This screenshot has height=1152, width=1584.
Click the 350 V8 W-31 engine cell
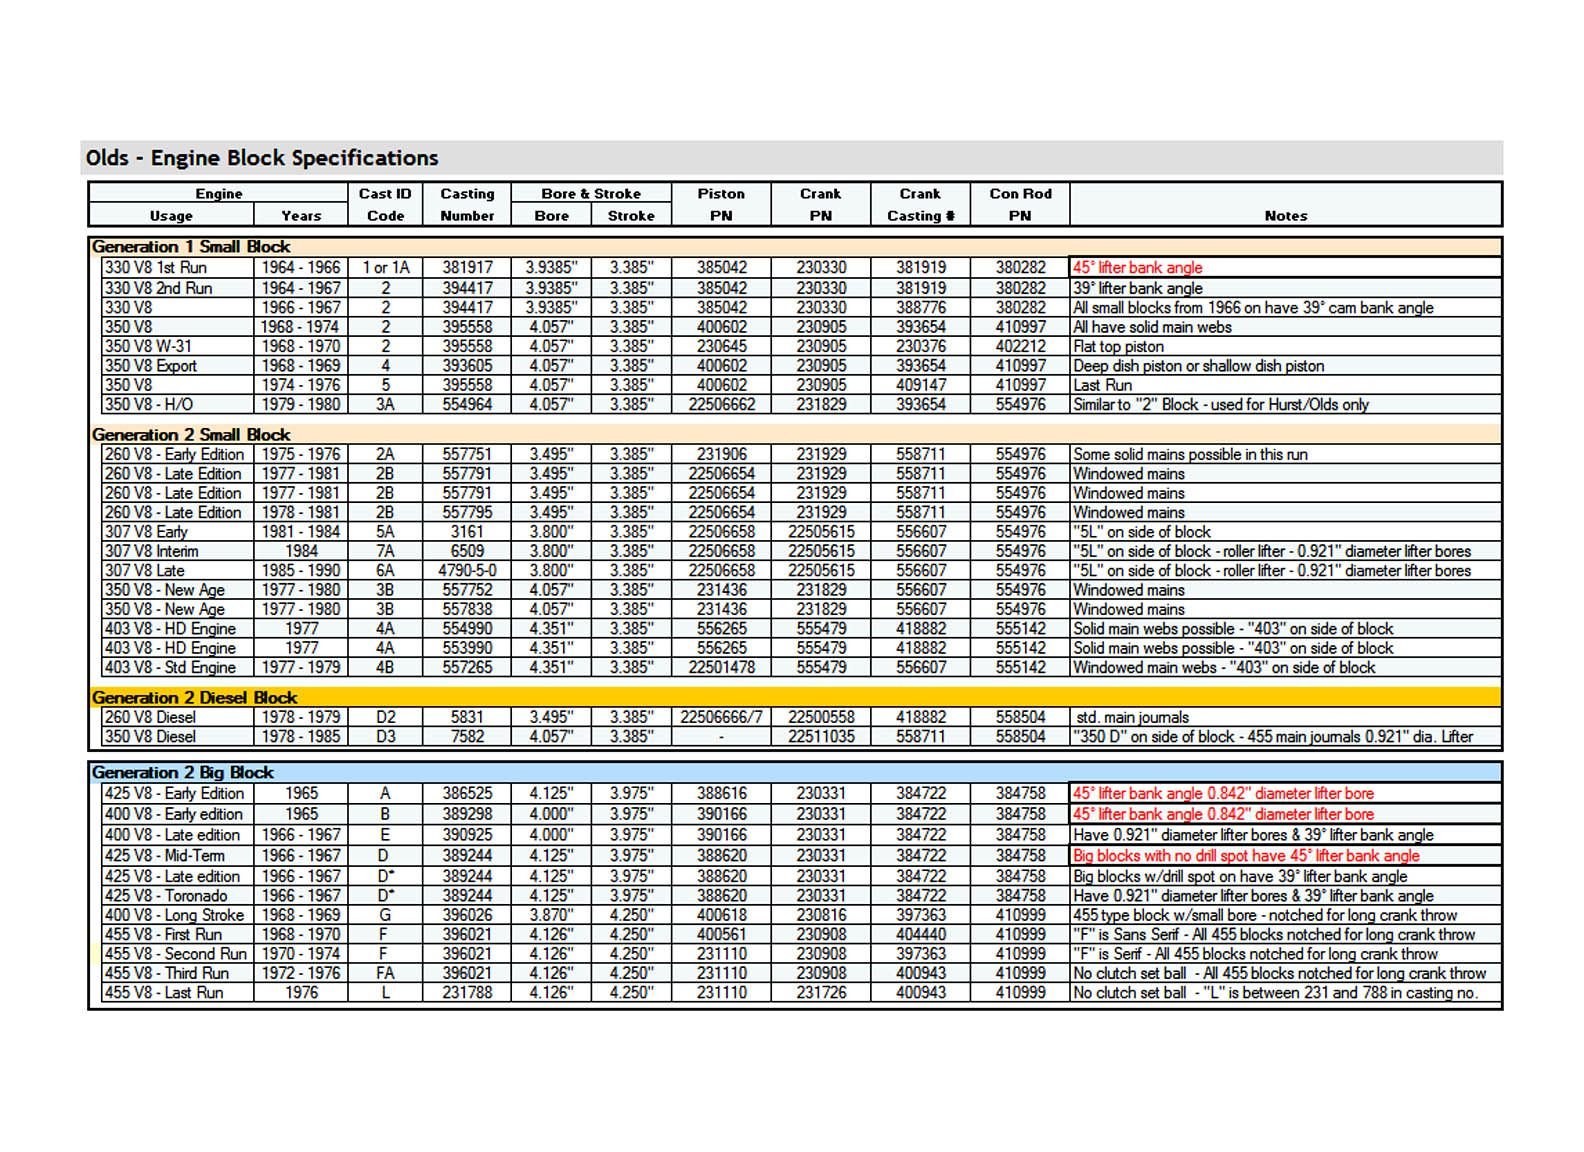[x=148, y=346]
